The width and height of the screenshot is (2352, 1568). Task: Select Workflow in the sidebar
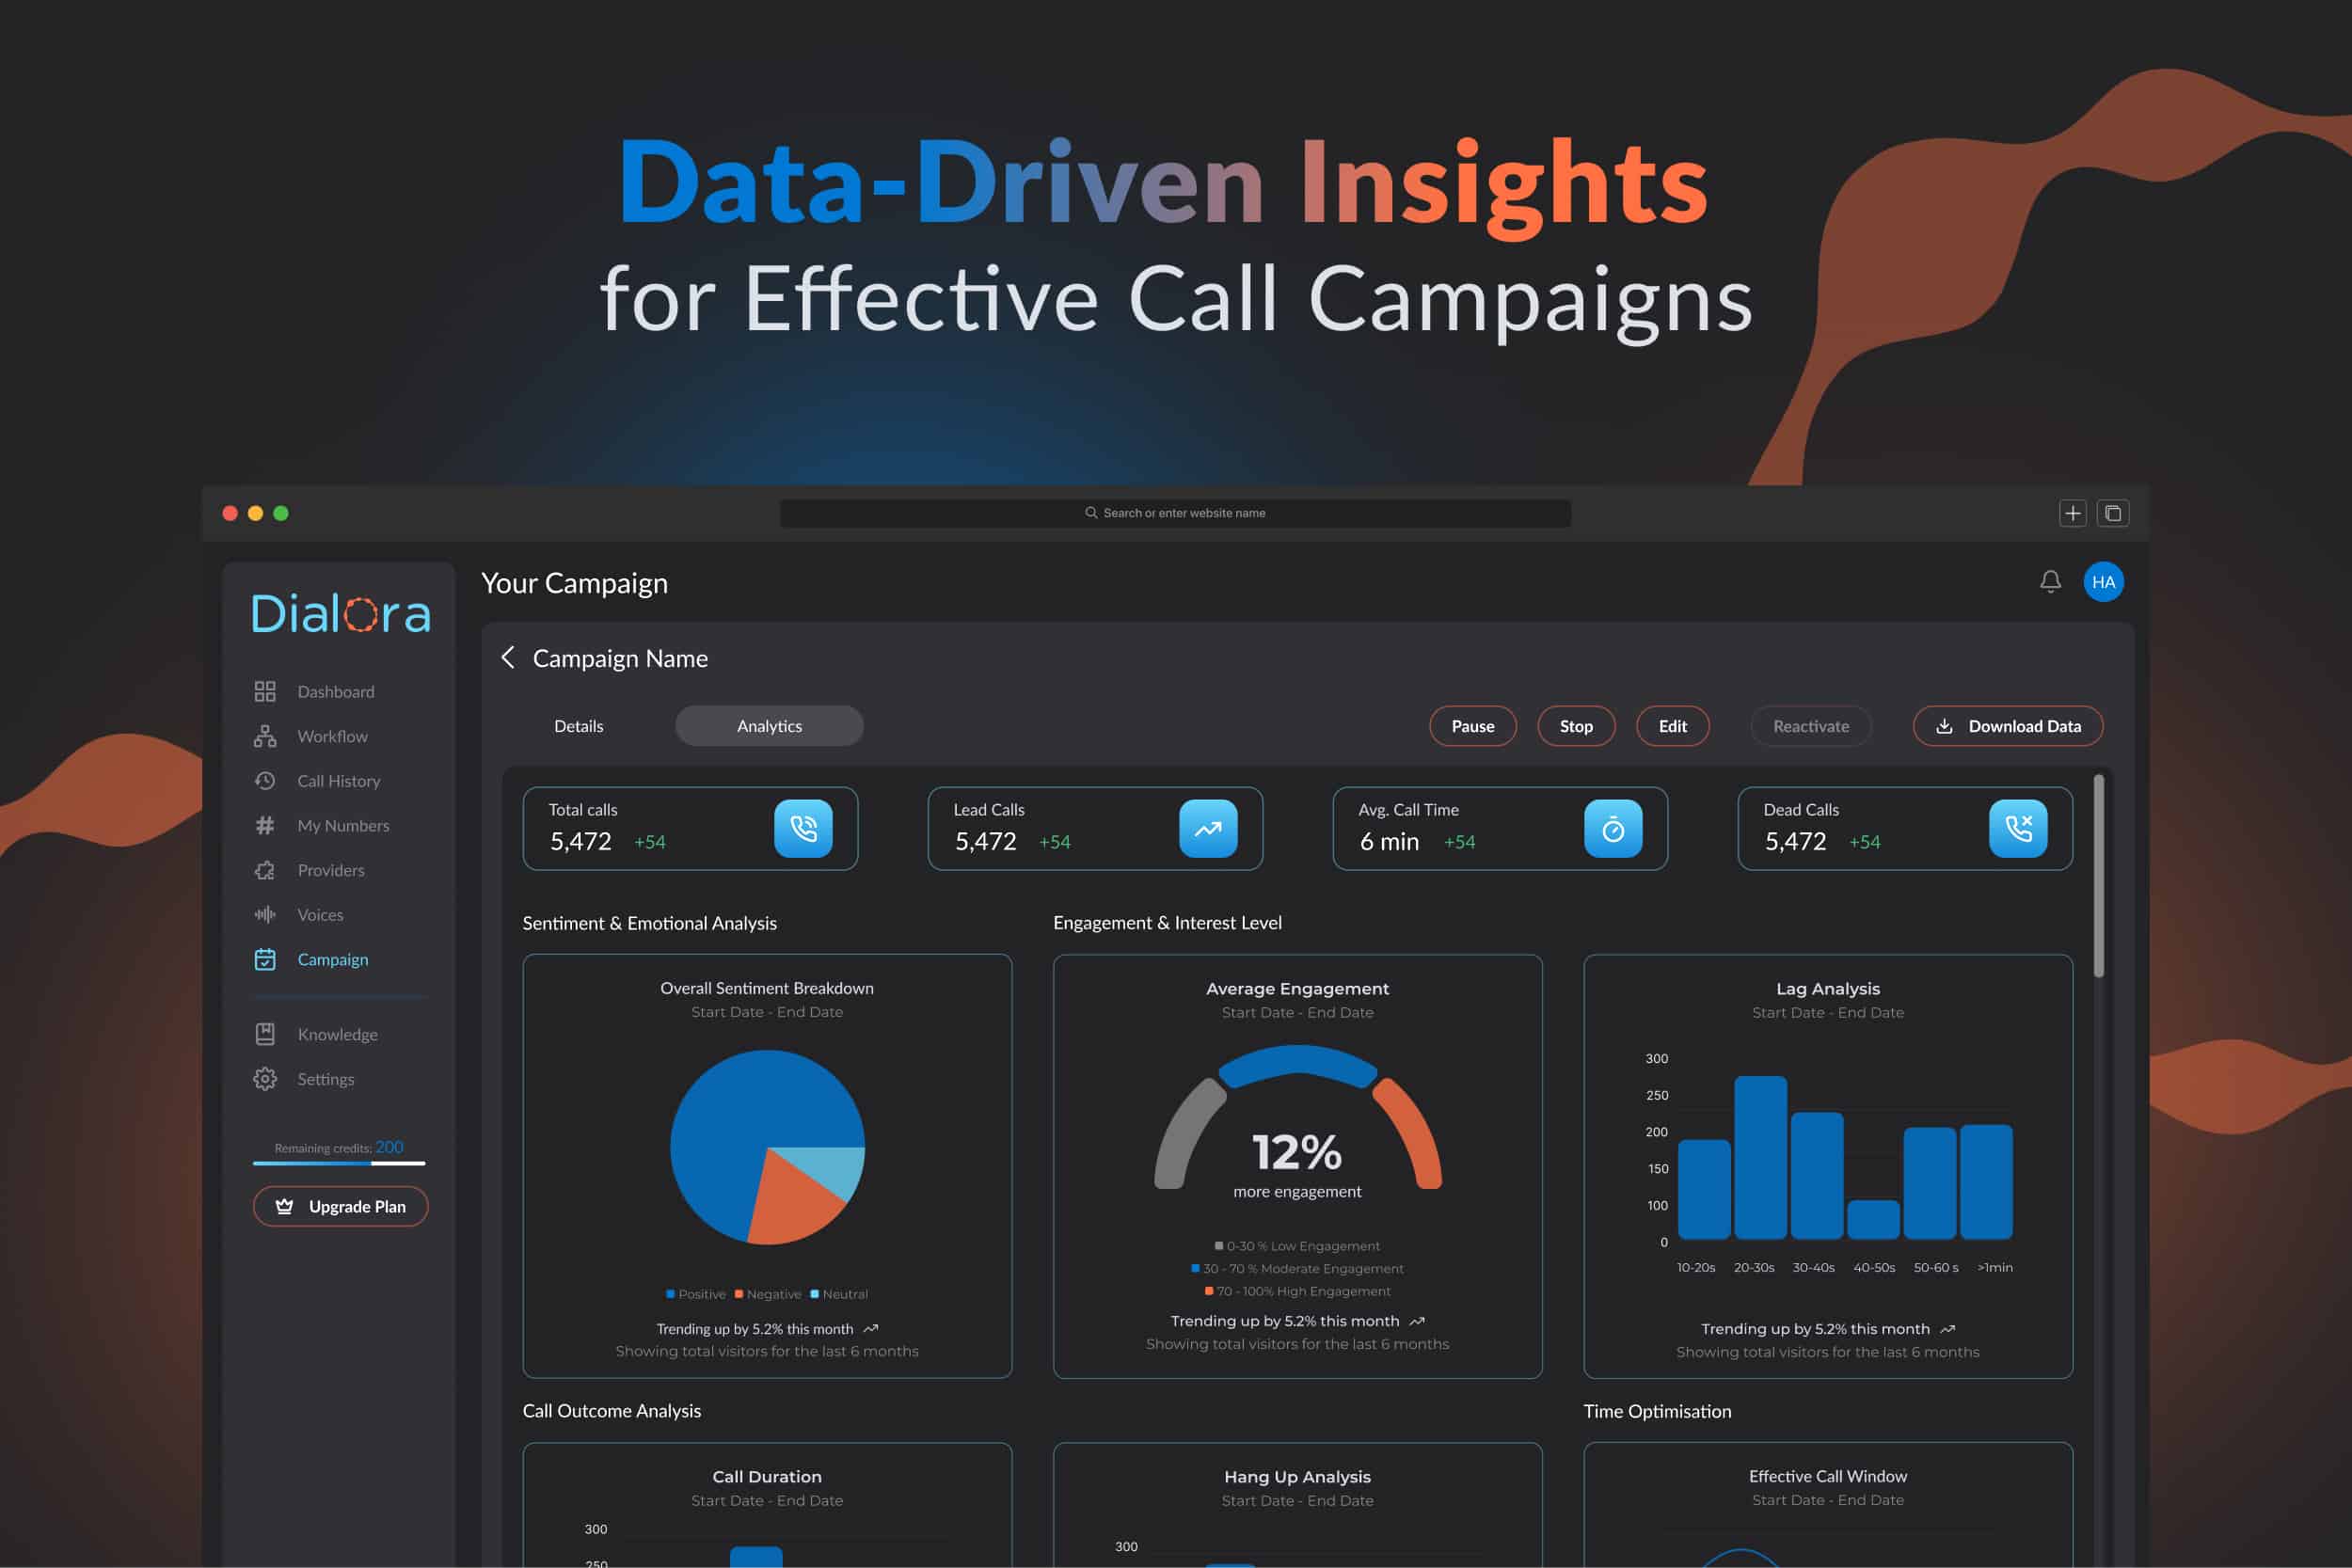331,736
